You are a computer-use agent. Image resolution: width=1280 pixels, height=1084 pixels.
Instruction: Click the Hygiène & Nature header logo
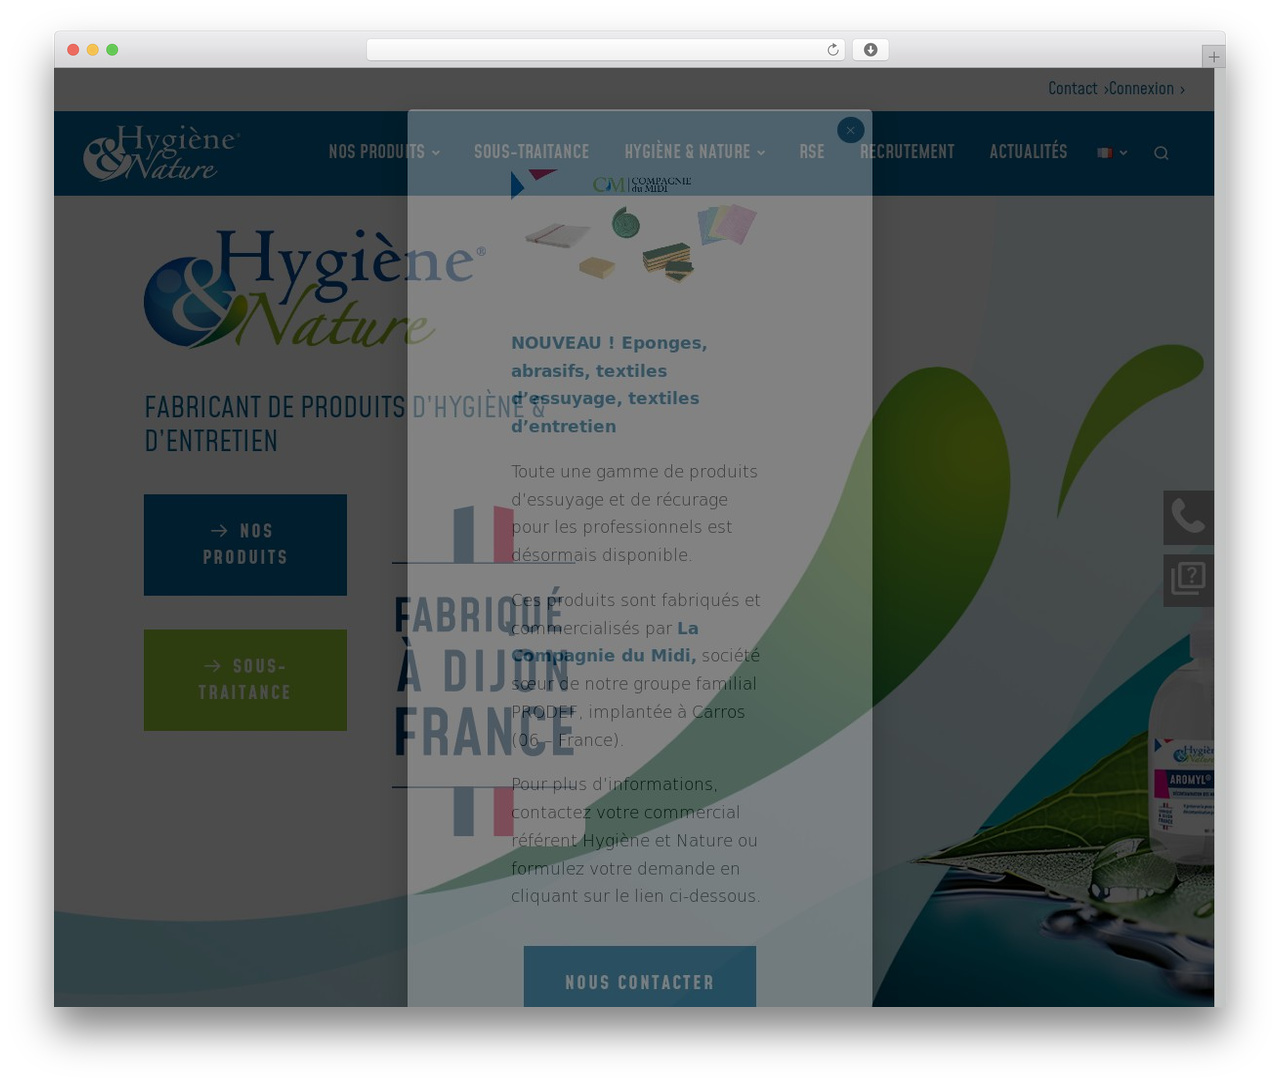click(160, 153)
